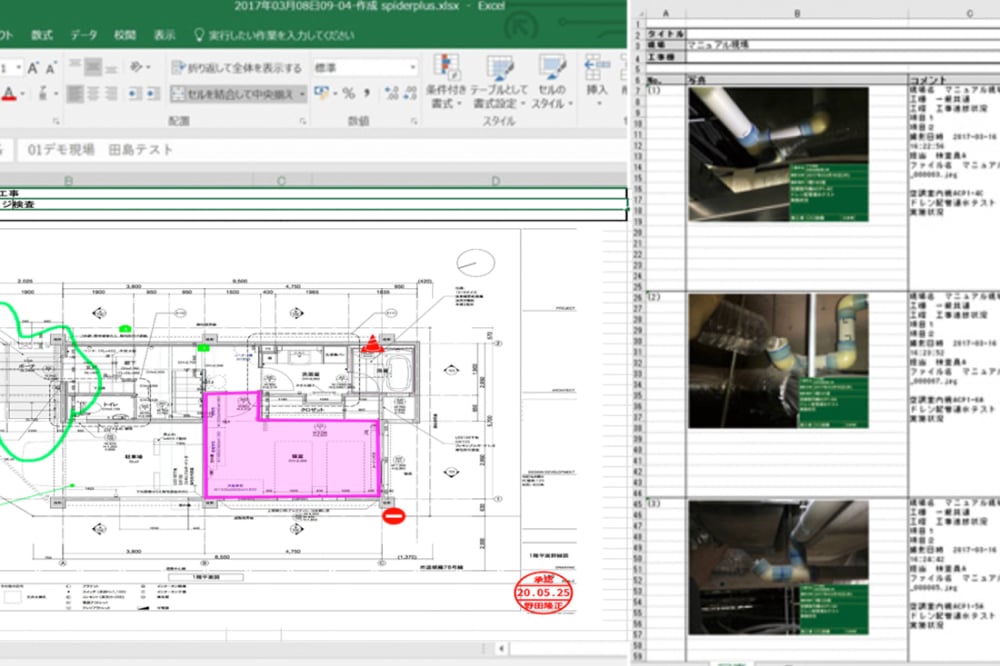
Task: Toggle merge and center (セルを結合して中央揃え)
Action: pyautogui.click(x=231, y=94)
